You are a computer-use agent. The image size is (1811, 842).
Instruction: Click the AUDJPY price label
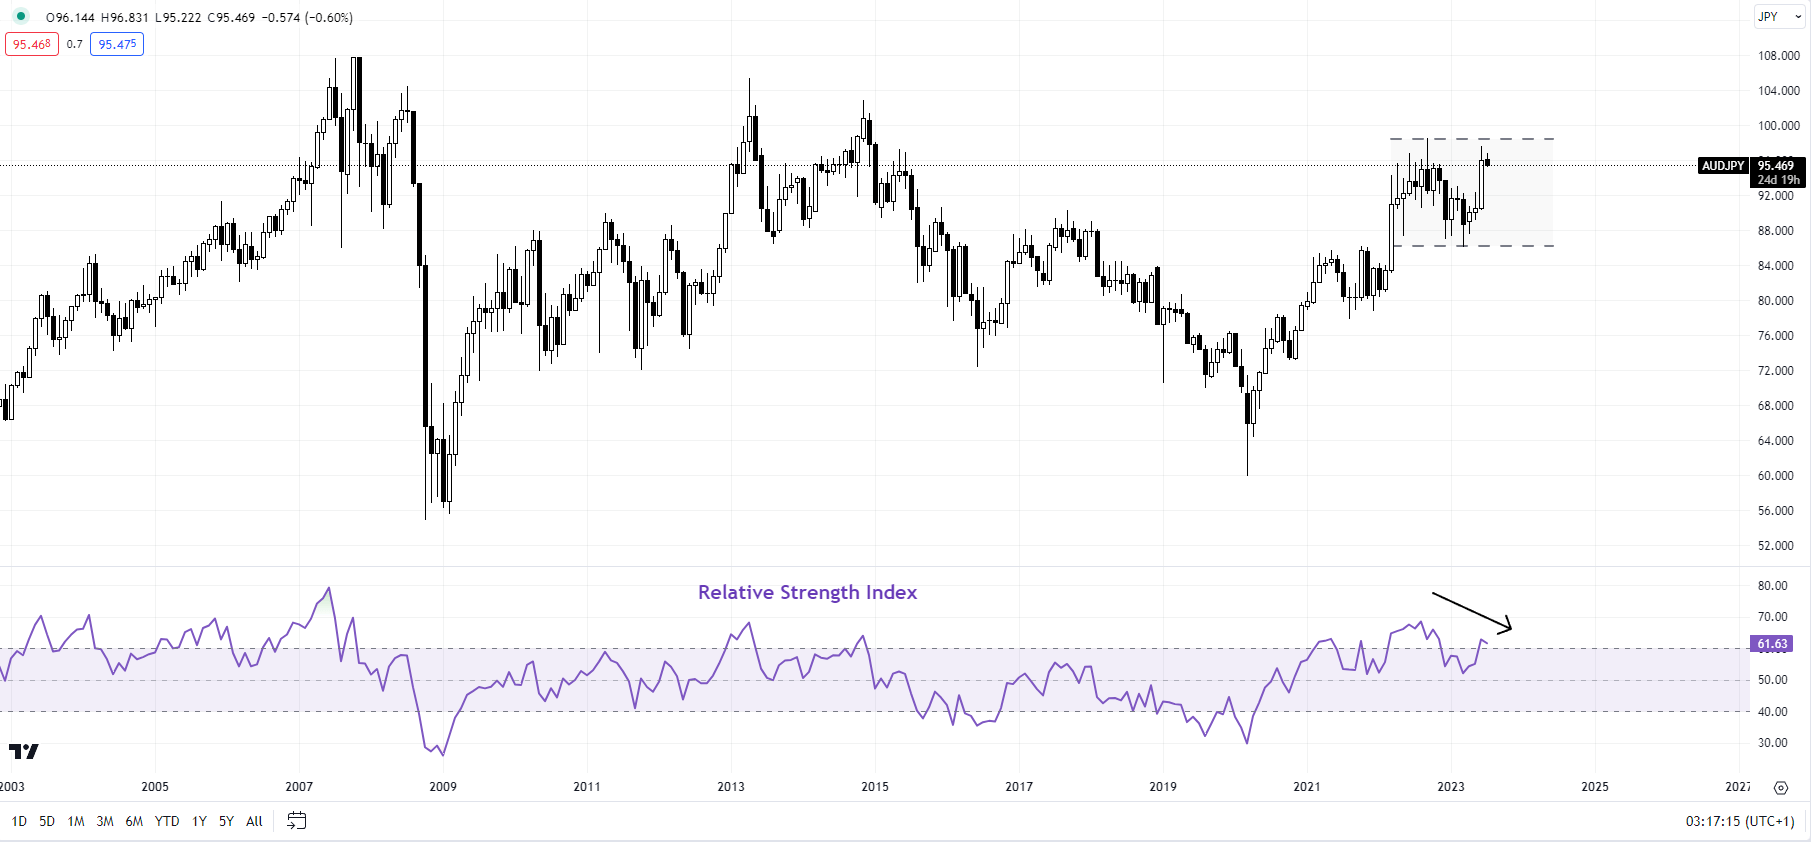point(1723,166)
